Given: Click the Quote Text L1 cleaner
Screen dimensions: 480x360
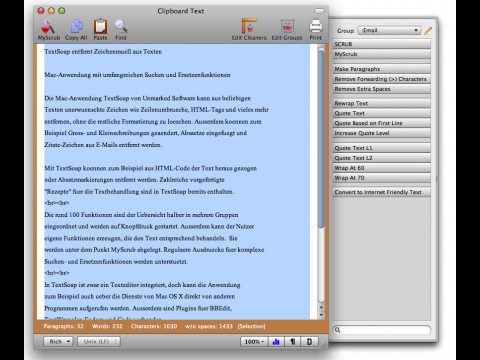Looking at the screenshot, I should (382, 148).
